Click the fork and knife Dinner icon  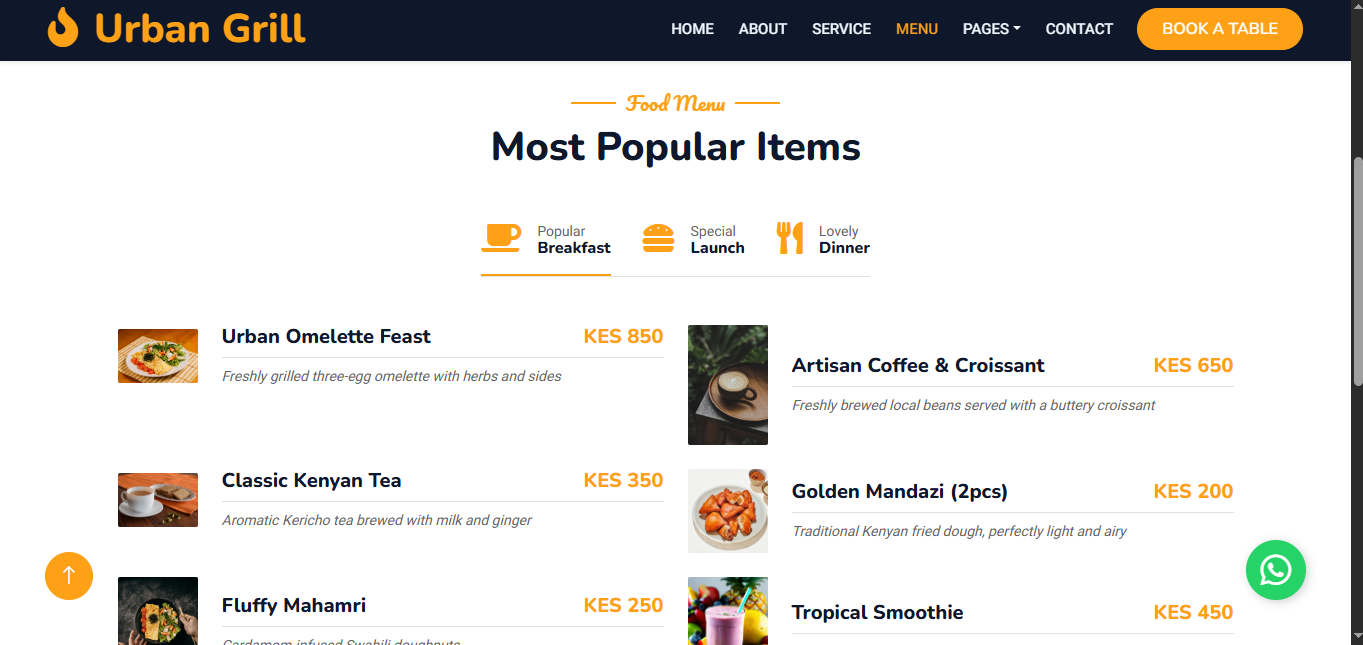click(x=791, y=237)
